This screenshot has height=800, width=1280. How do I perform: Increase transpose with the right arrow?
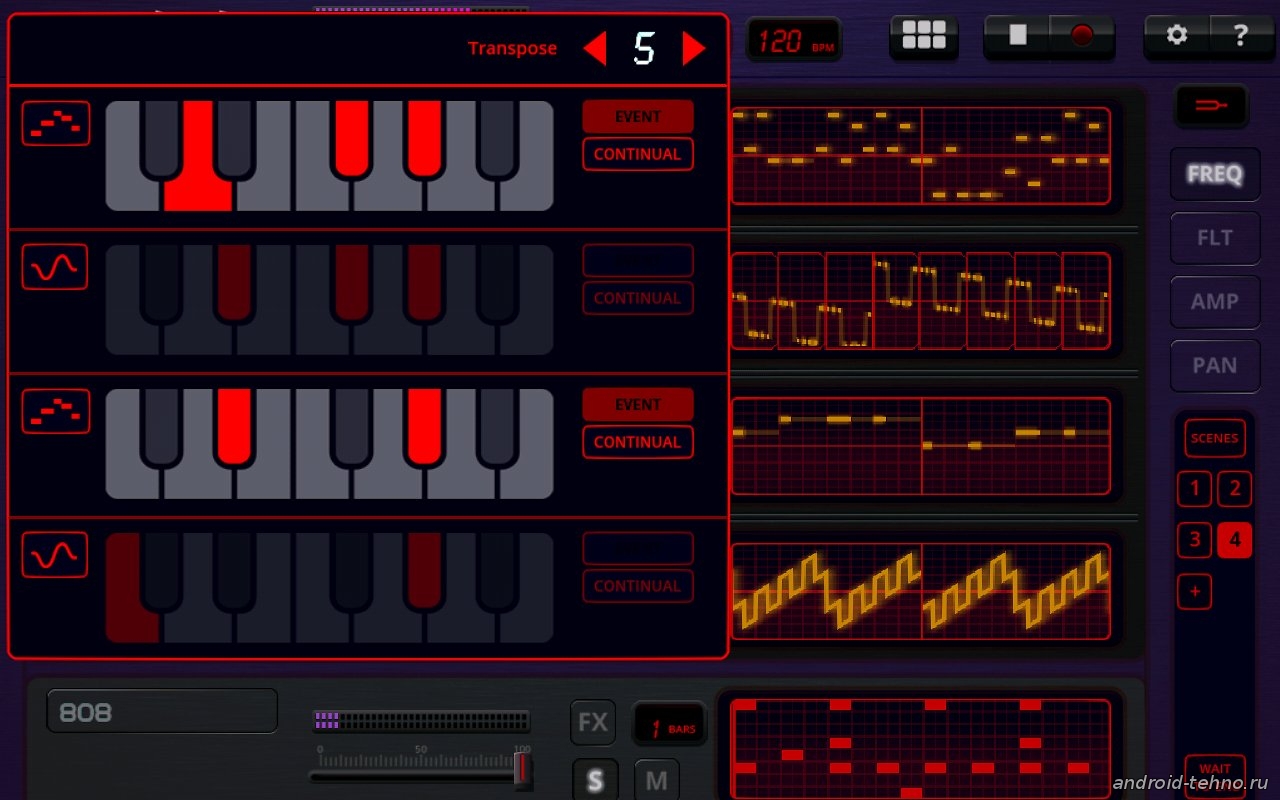[694, 48]
